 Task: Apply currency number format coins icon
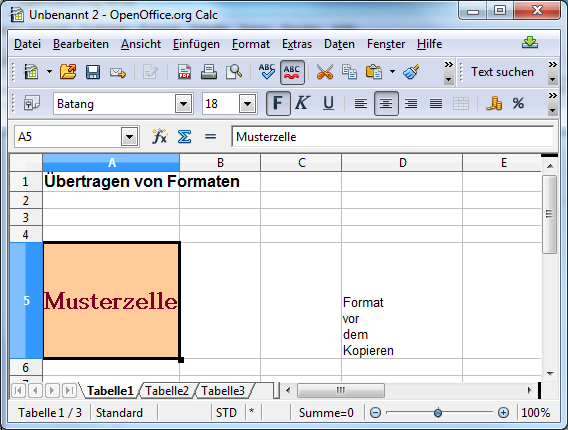pos(494,104)
